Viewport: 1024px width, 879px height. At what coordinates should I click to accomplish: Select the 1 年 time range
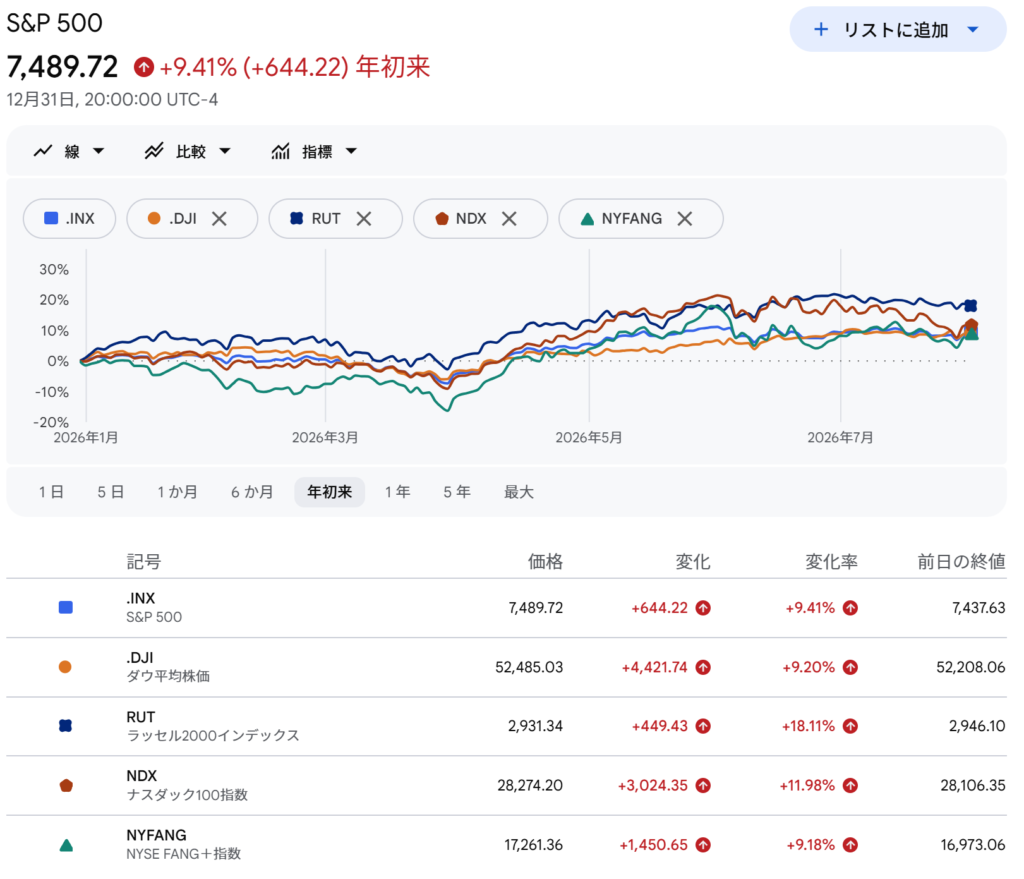click(x=397, y=492)
